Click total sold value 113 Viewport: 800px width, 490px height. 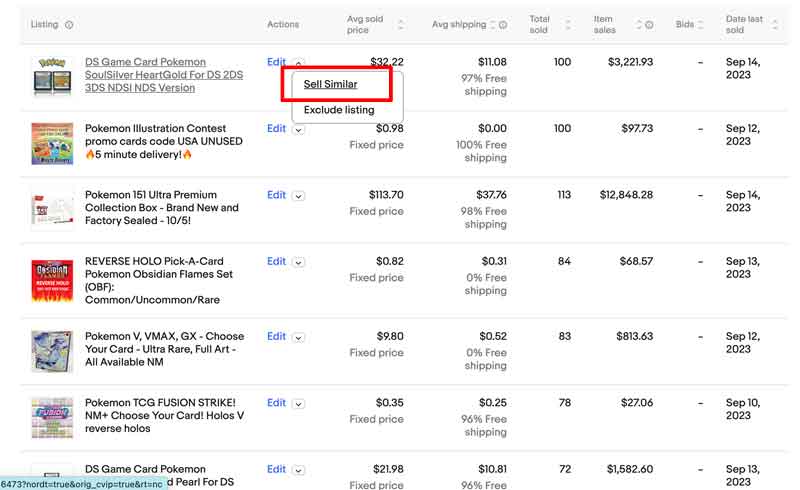tap(564, 194)
